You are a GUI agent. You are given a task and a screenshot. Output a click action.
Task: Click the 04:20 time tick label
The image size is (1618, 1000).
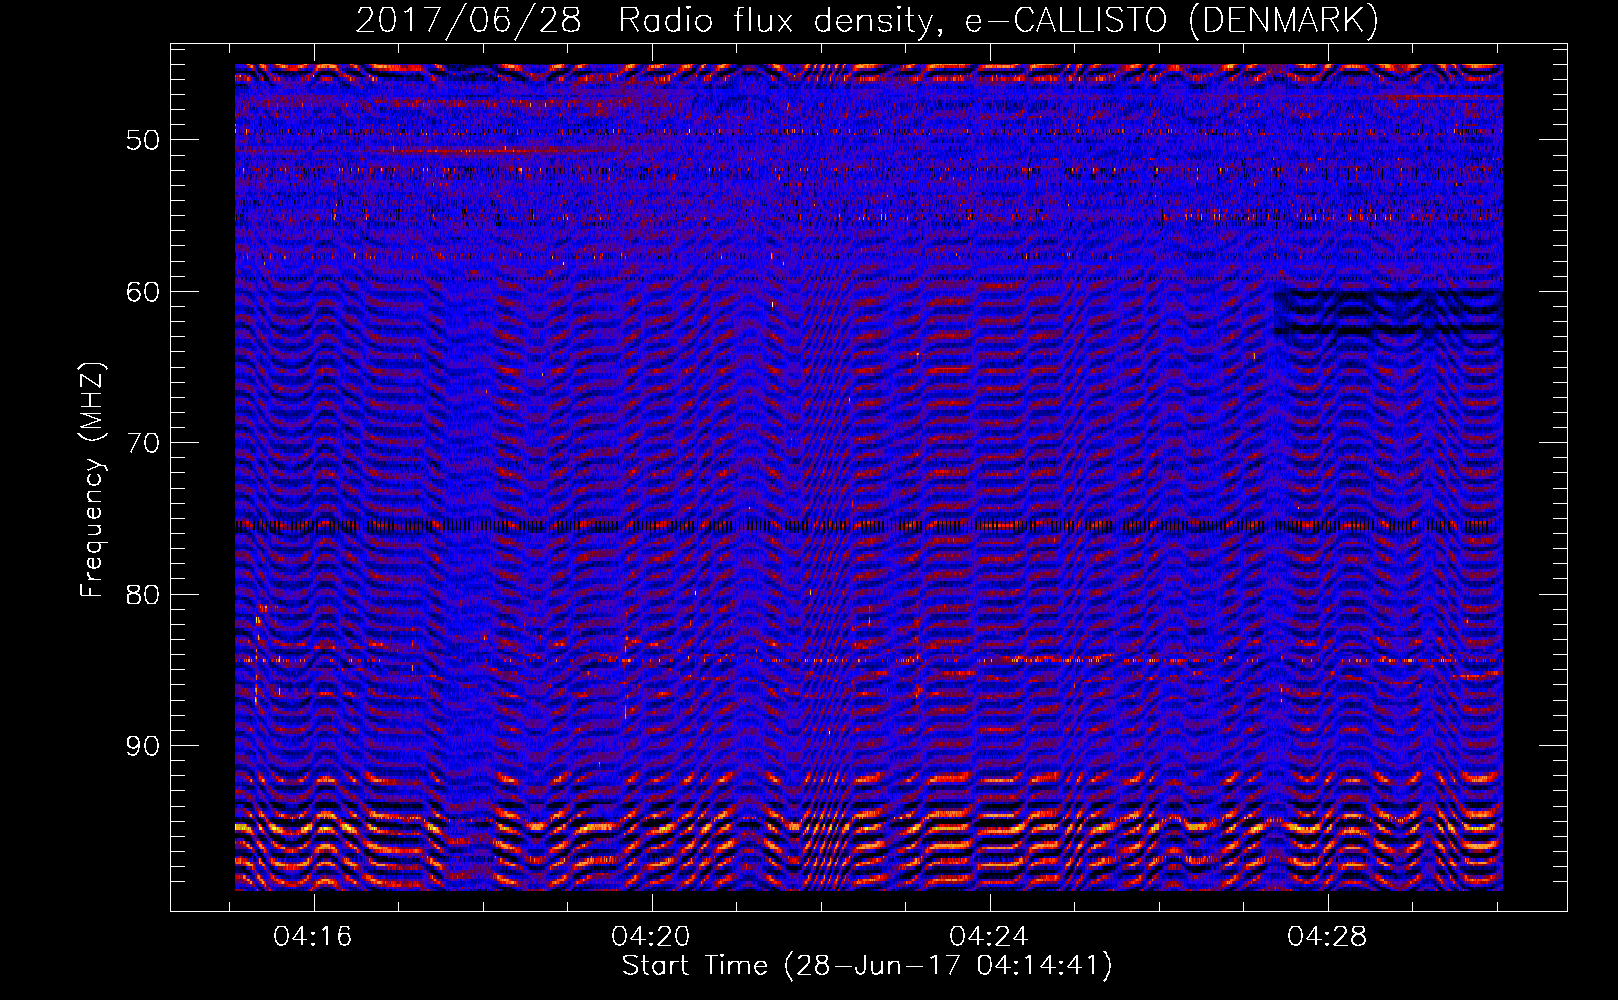651,937
